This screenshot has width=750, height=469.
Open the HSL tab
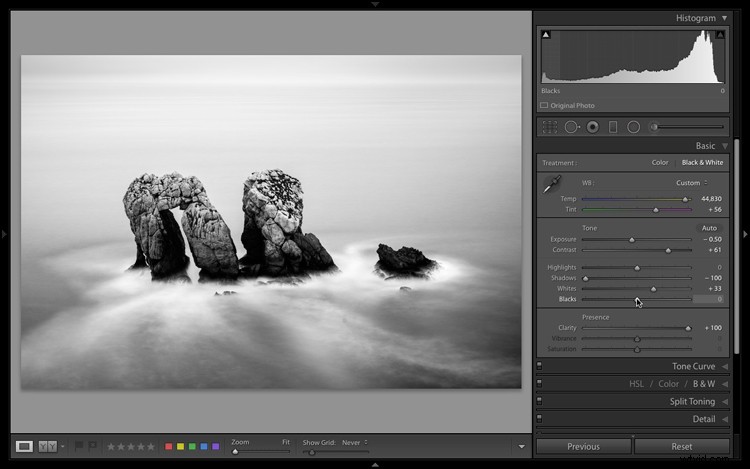coord(636,384)
